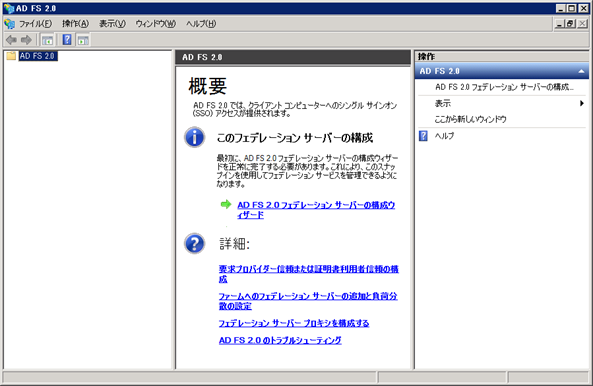This screenshot has height=386, width=593.
Task: Toggle the action pane show/hide toolbar icon
Action: (x=83, y=40)
